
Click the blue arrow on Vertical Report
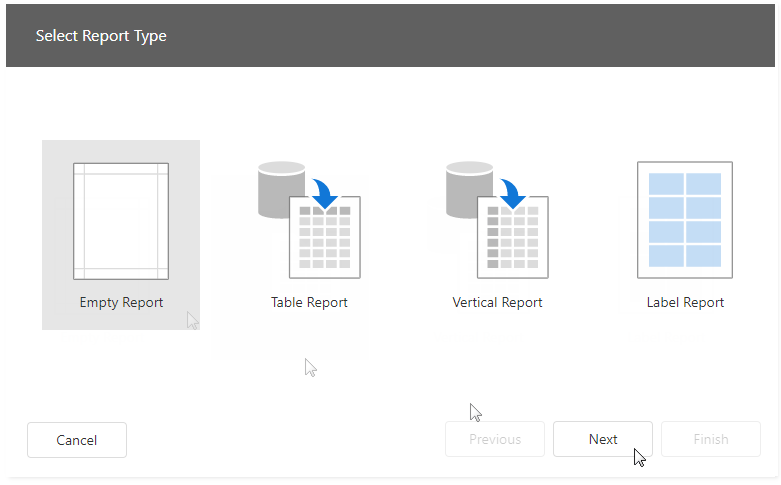(512, 192)
